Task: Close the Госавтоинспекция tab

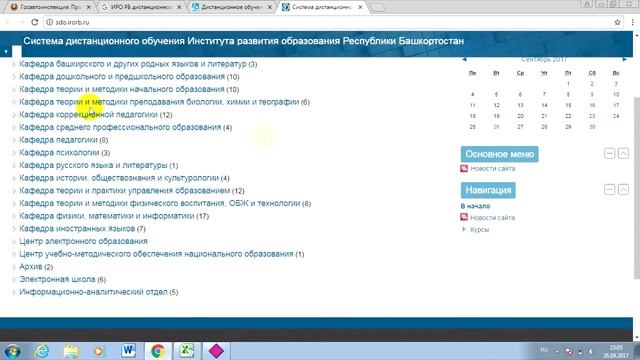Action: (89, 7)
